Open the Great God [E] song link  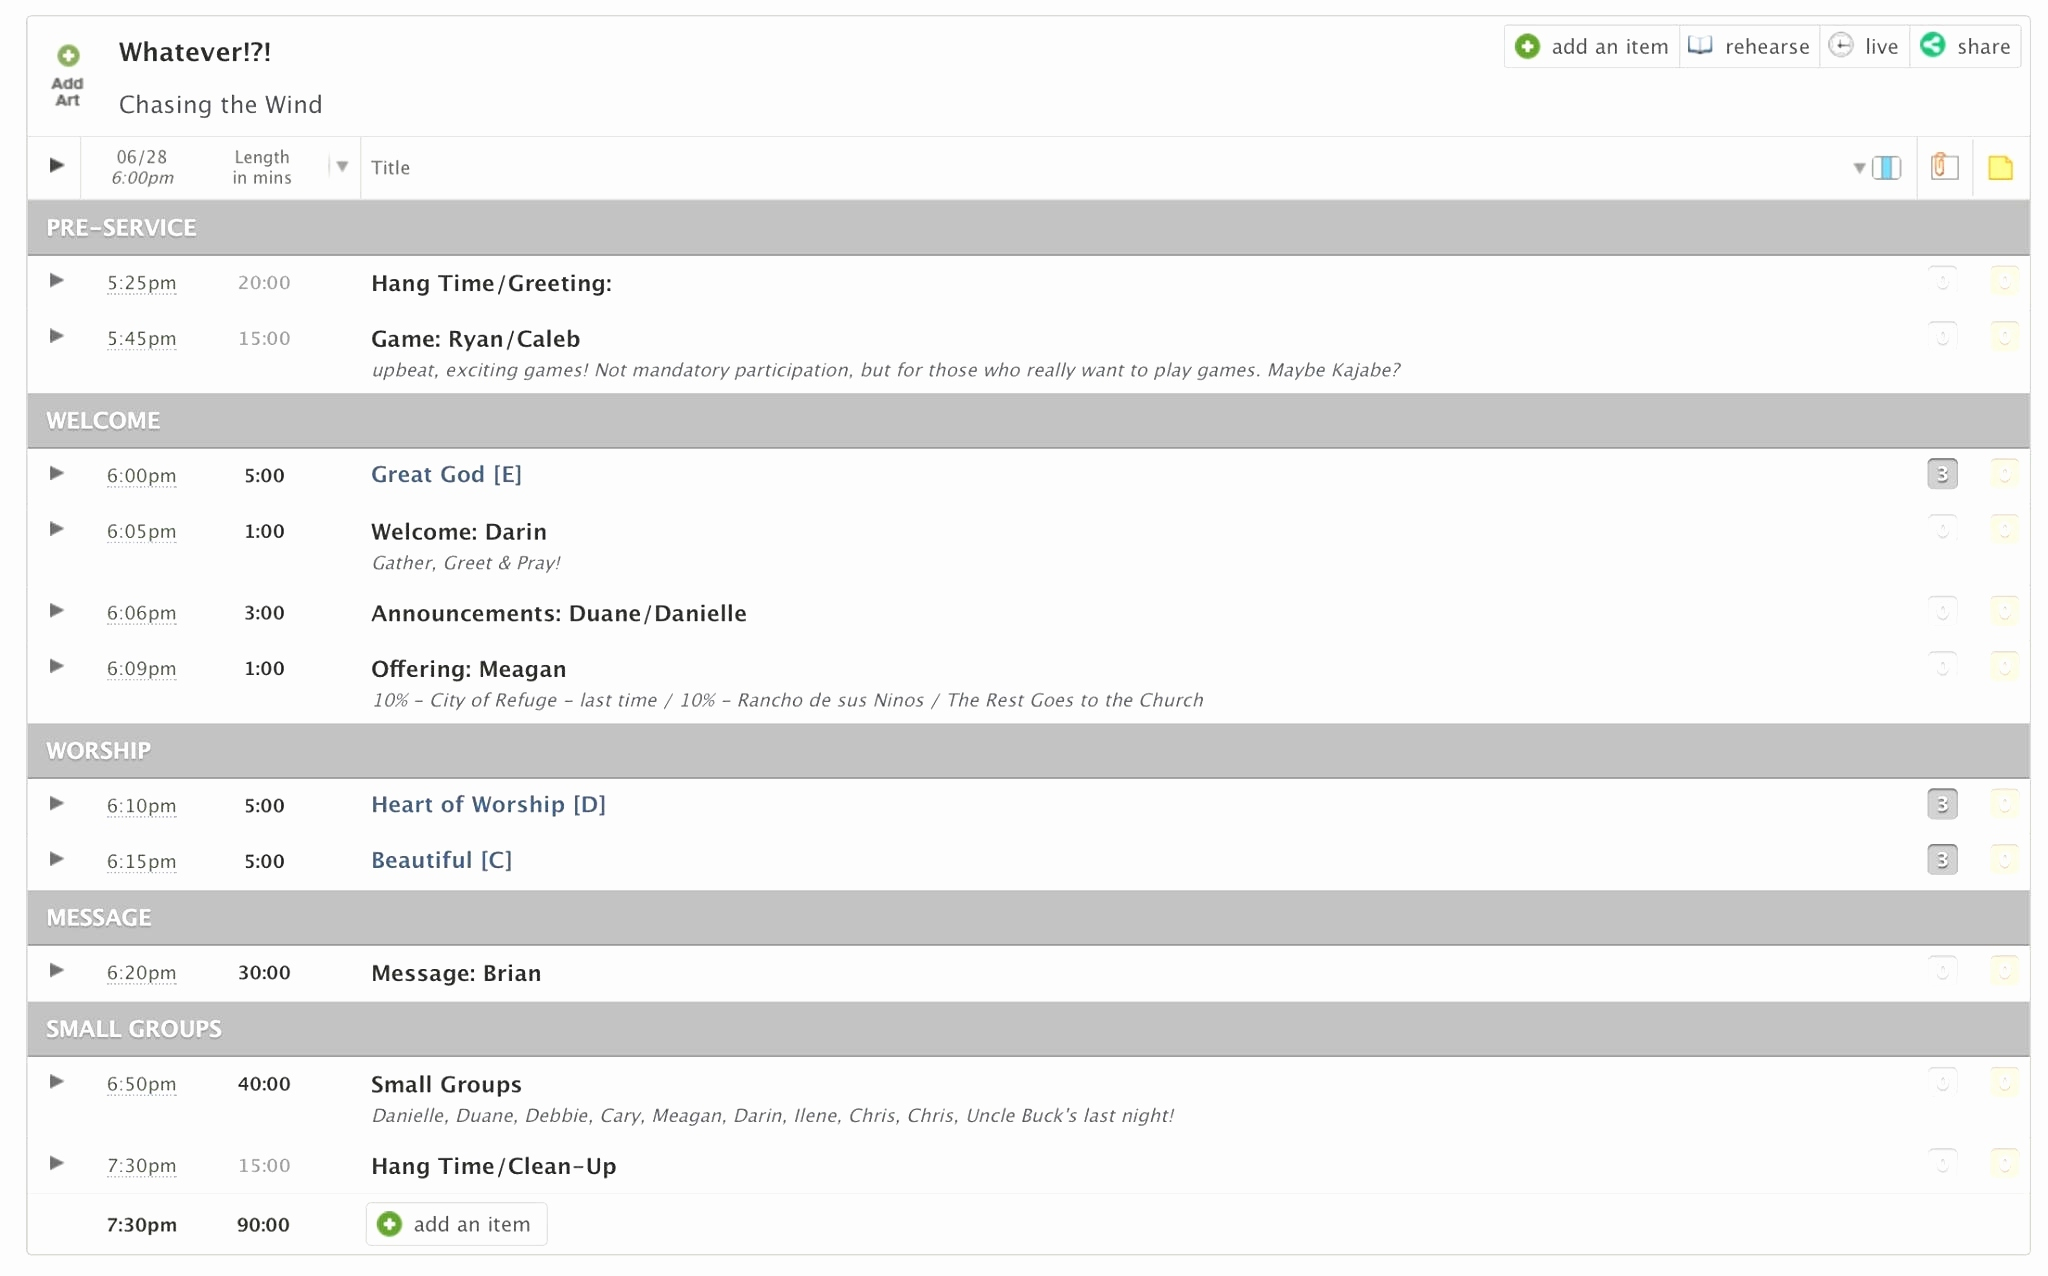[446, 474]
